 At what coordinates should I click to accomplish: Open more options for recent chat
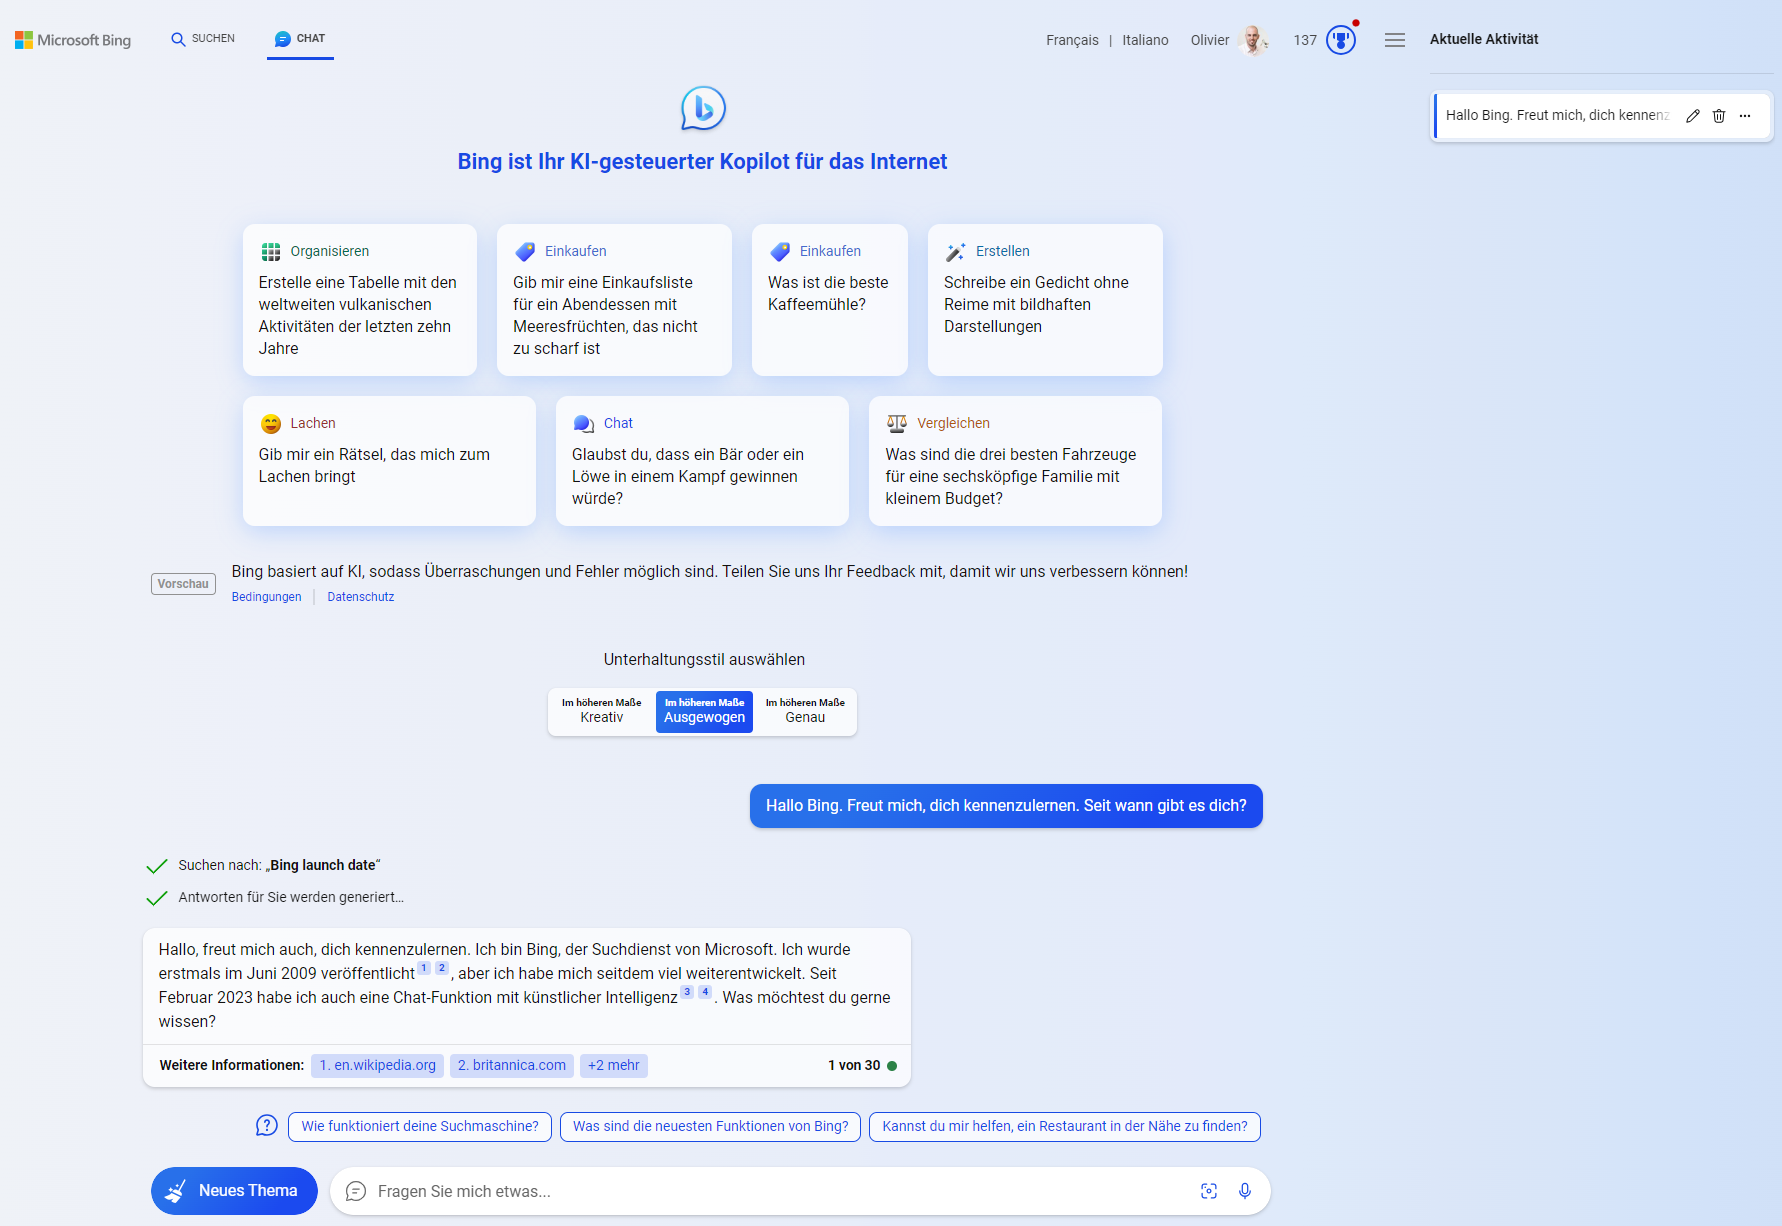[x=1745, y=116]
